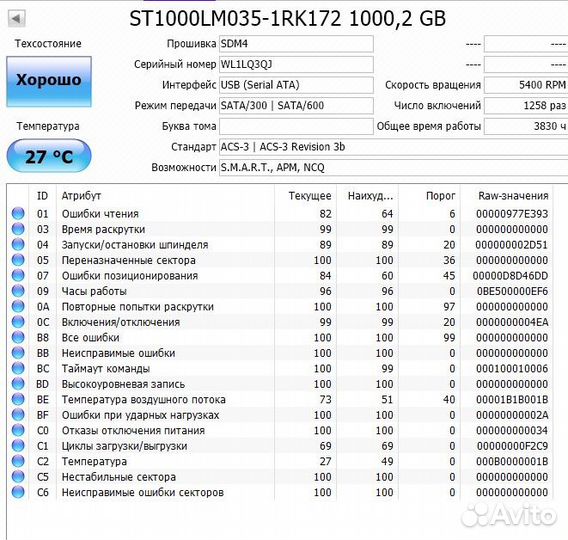Click the ID column header
Image resolution: width=568 pixels, height=540 pixels.
[x=42, y=196]
